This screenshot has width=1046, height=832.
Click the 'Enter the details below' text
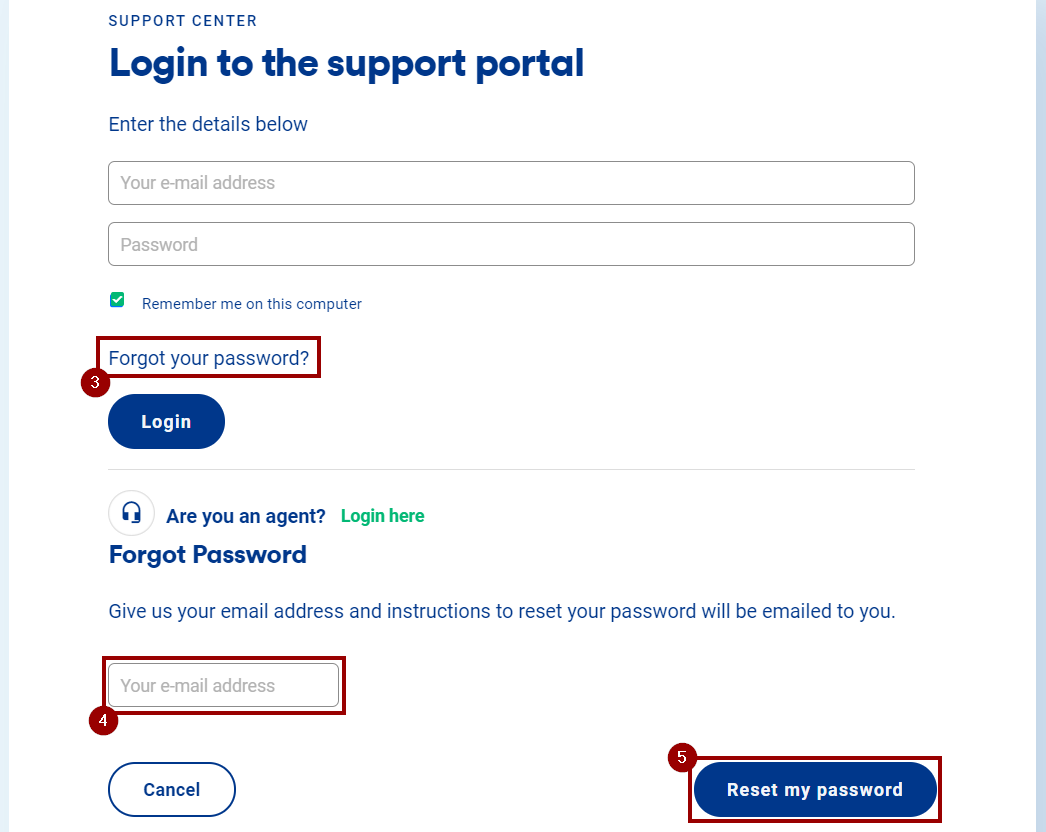(208, 124)
